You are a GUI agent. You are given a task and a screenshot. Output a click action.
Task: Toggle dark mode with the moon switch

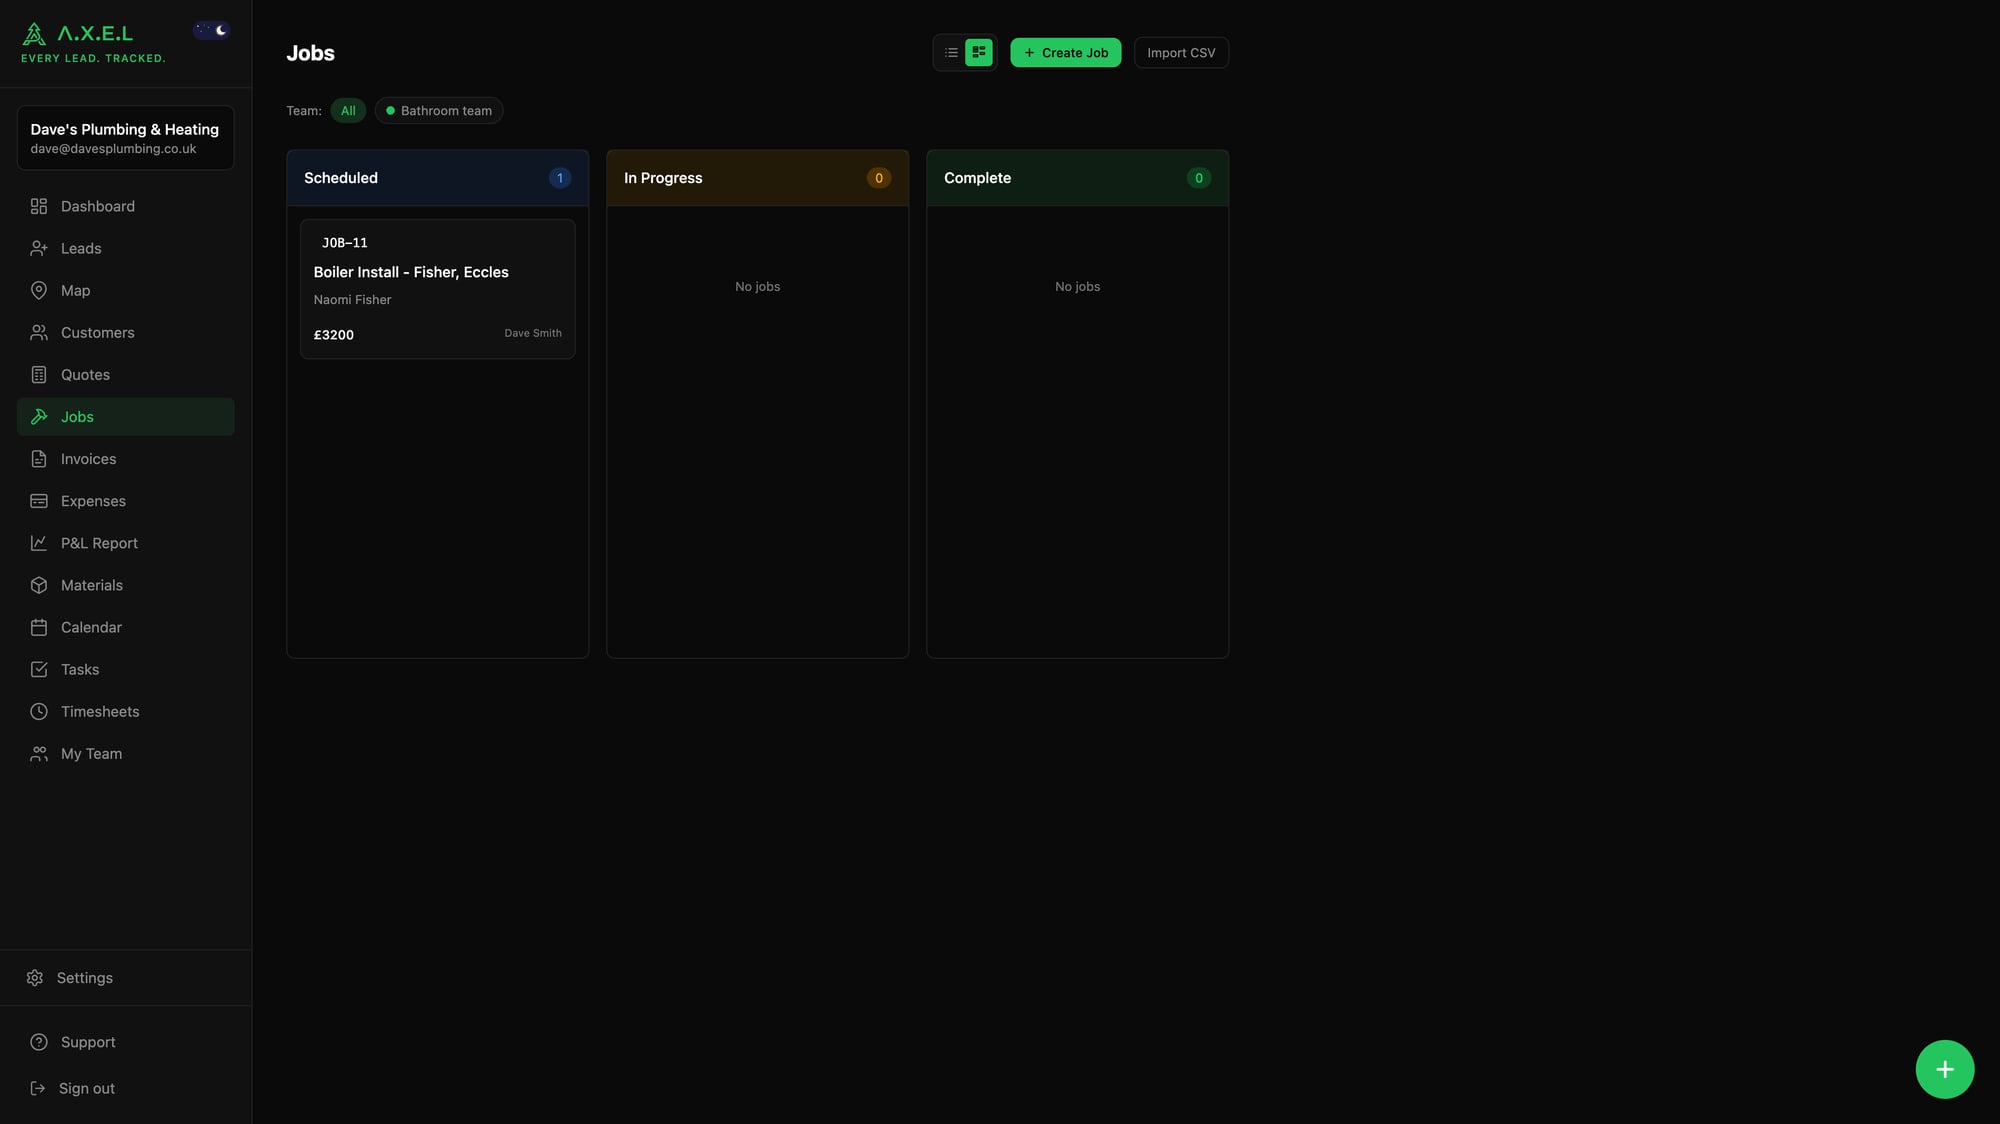tap(212, 29)
